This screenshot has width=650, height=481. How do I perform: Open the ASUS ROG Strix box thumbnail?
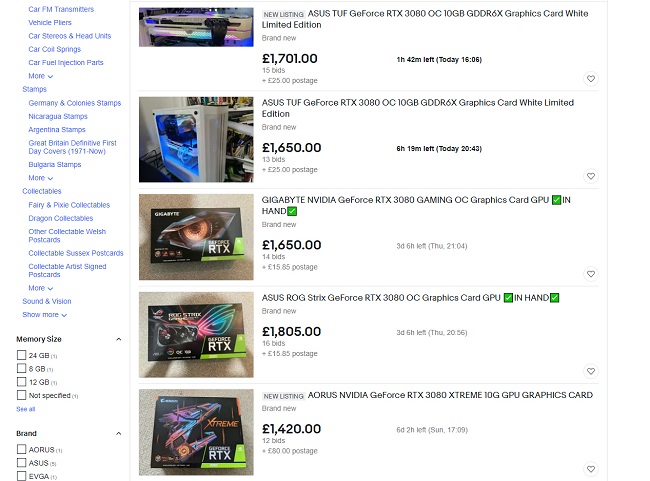[196, 335]
